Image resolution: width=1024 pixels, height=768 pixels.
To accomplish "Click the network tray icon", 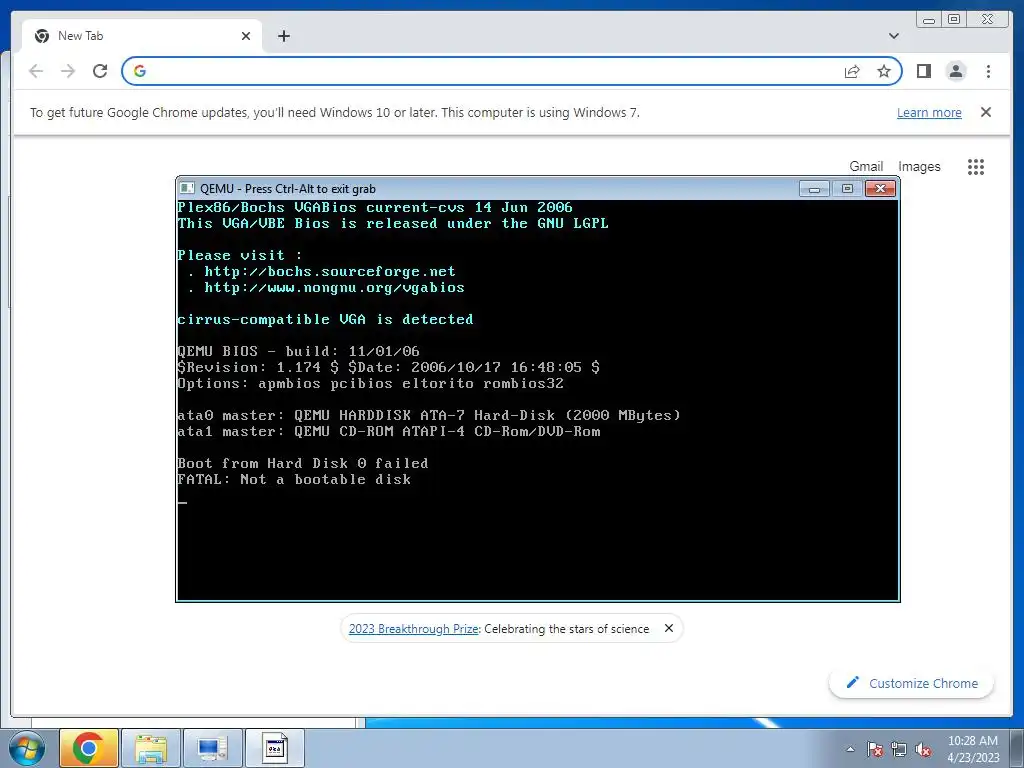I will [899, 749].
